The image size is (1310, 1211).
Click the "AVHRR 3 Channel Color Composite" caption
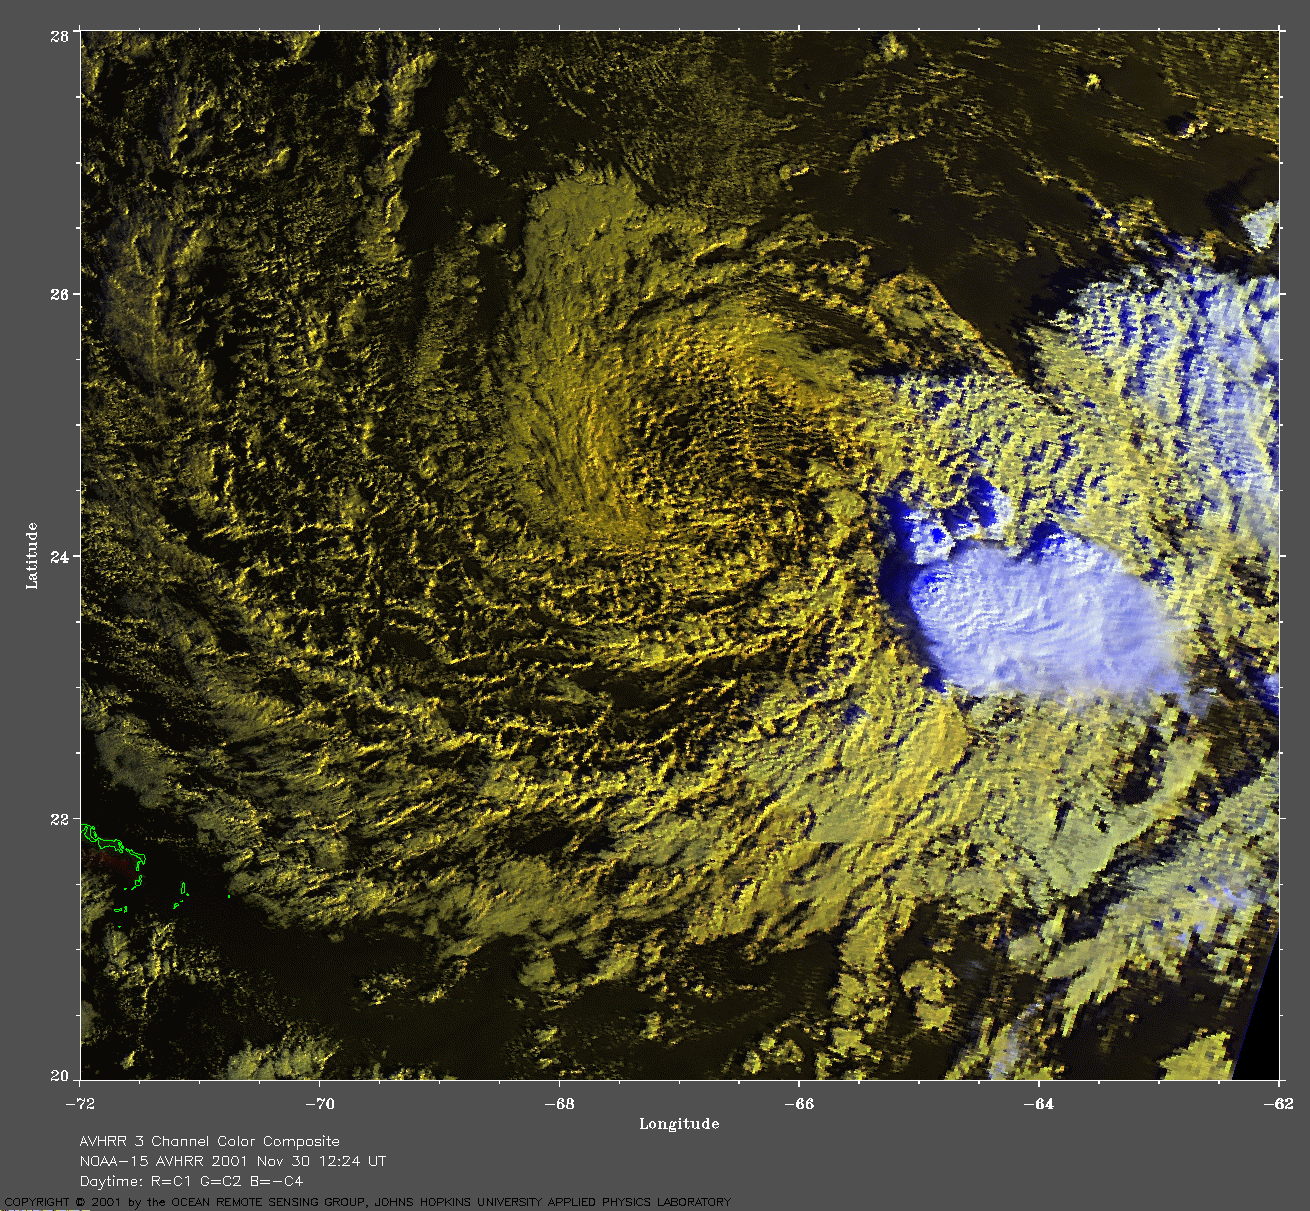click(x=210, y=1141)
